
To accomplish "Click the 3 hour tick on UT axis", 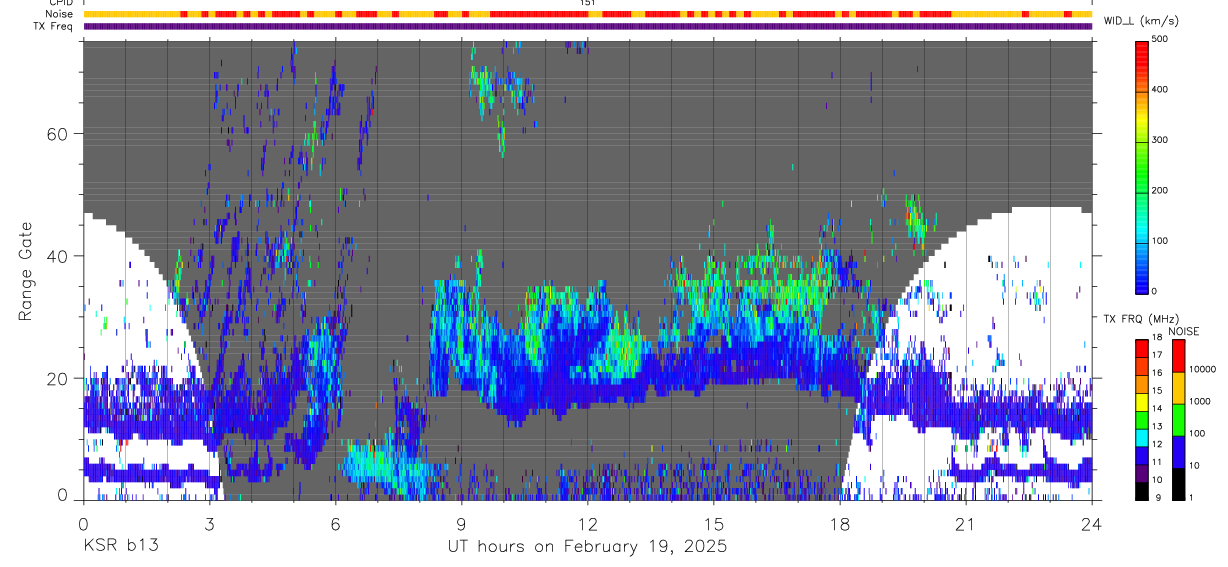I will [x=209, y=522].
